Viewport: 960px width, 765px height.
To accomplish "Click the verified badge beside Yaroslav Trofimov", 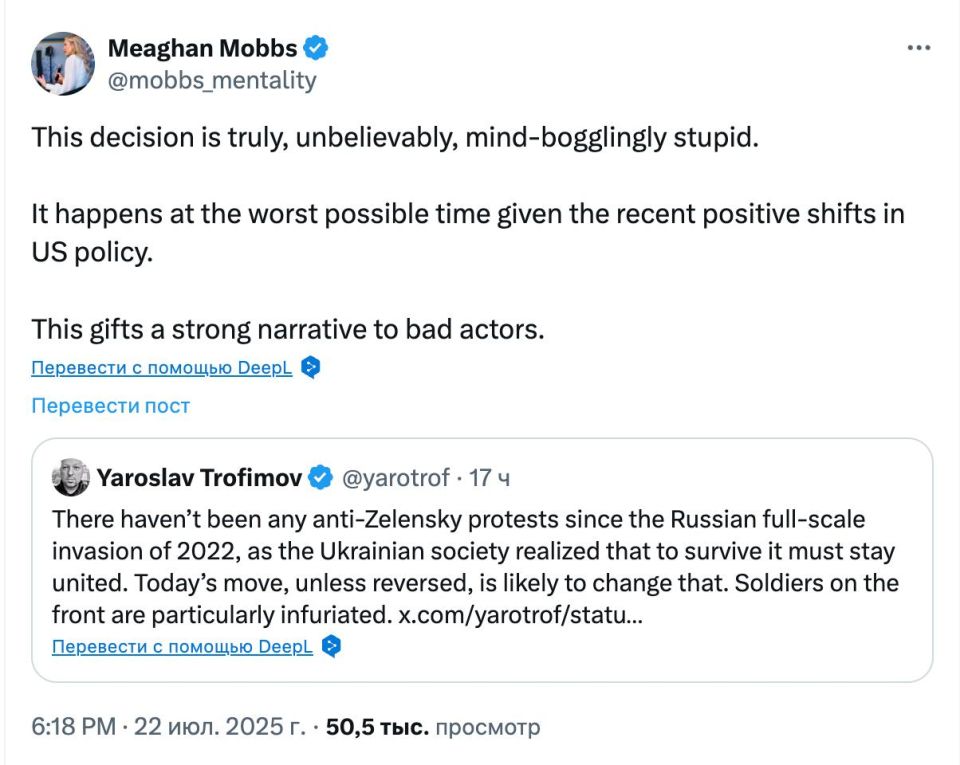I will pyautogui.click(x=320, y=478).
